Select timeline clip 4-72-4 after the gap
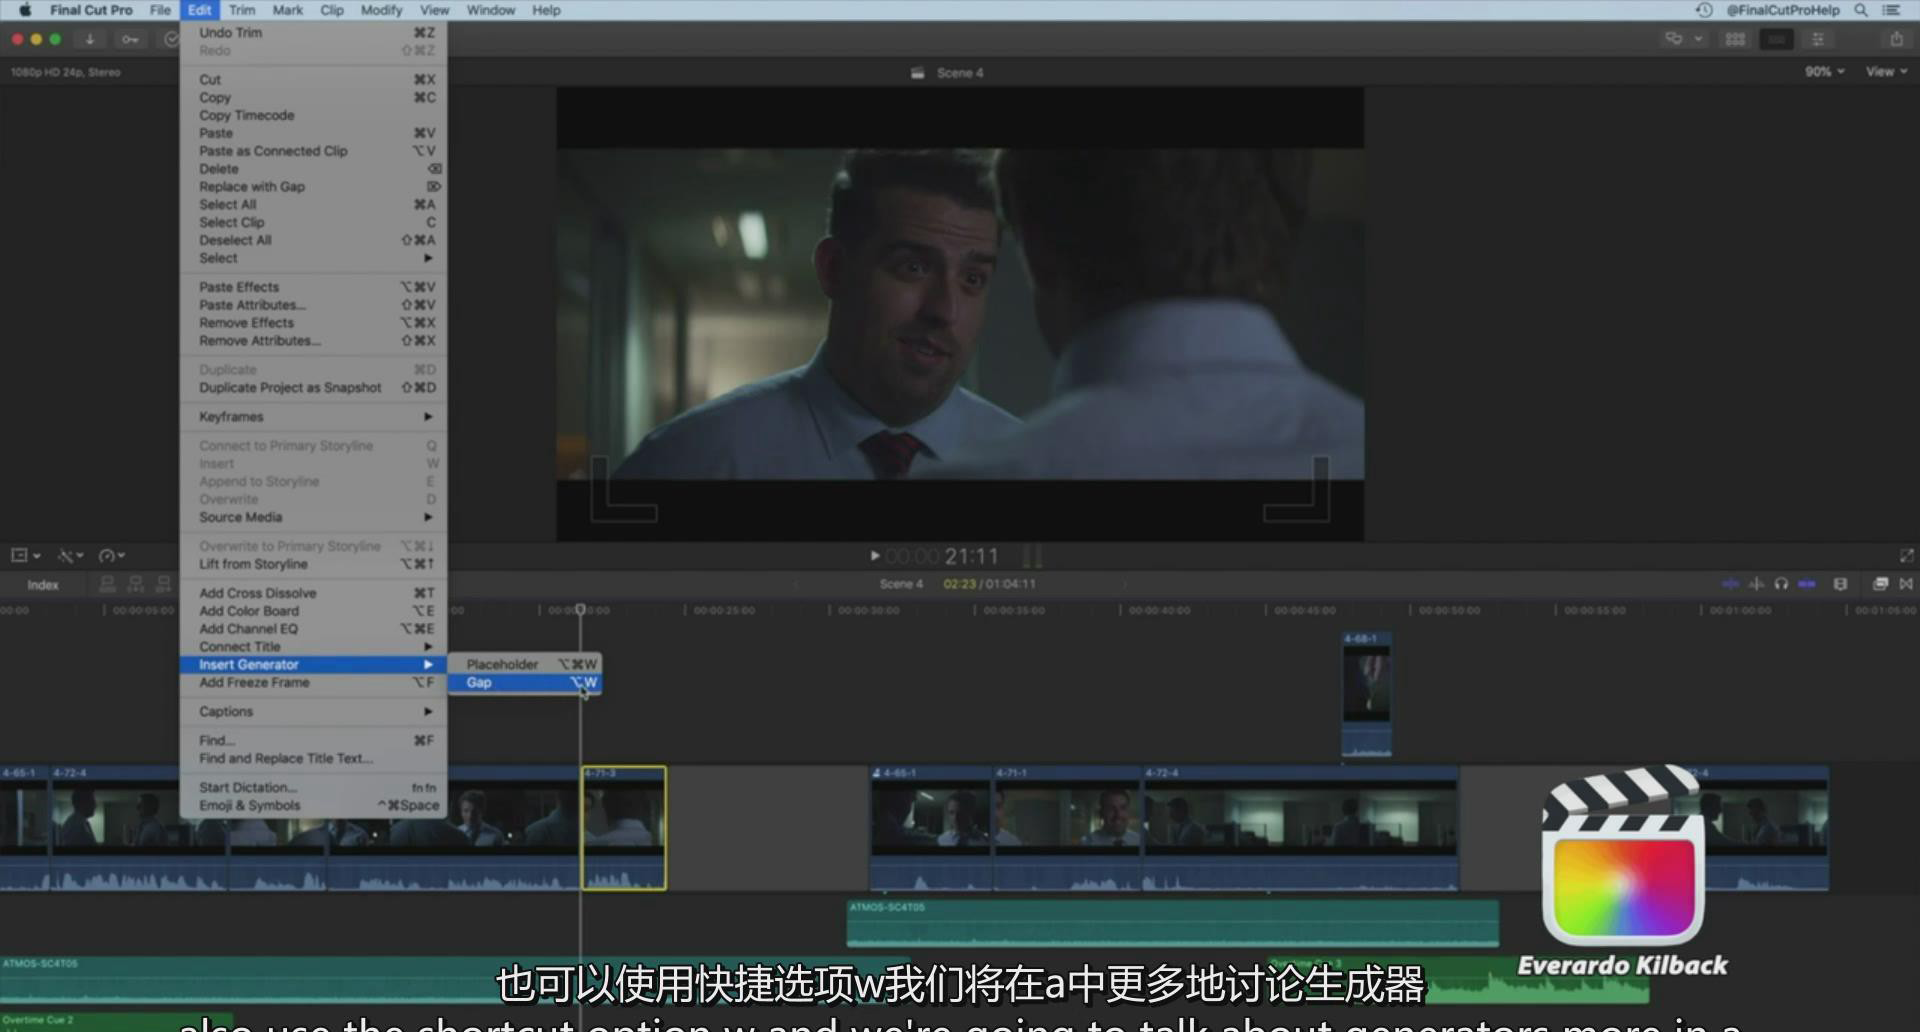The image size is (1920, 1032). point(1300,828)
